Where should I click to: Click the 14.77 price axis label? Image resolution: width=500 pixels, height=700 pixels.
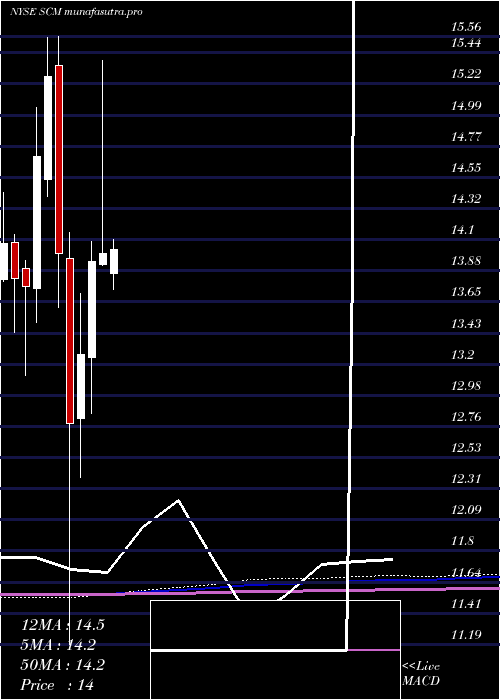click(x=466, y=137)
